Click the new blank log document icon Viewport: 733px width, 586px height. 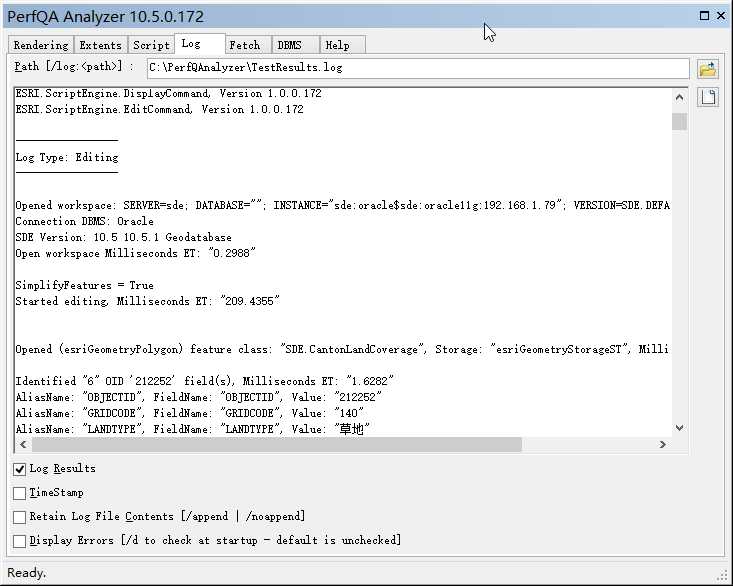708,98
